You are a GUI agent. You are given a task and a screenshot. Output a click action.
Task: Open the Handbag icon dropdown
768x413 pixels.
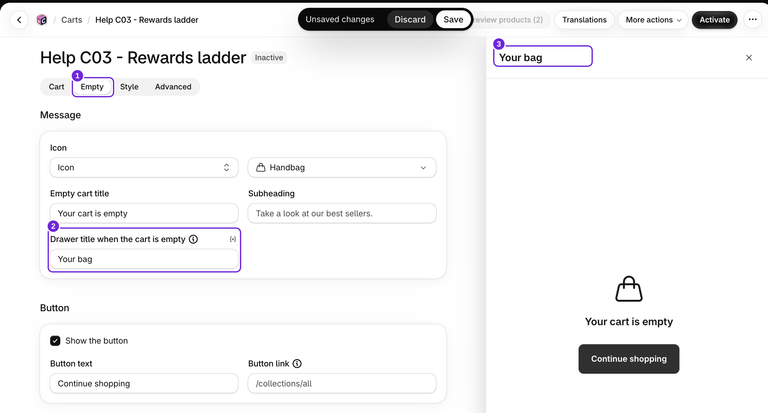(x=342, y=168)
